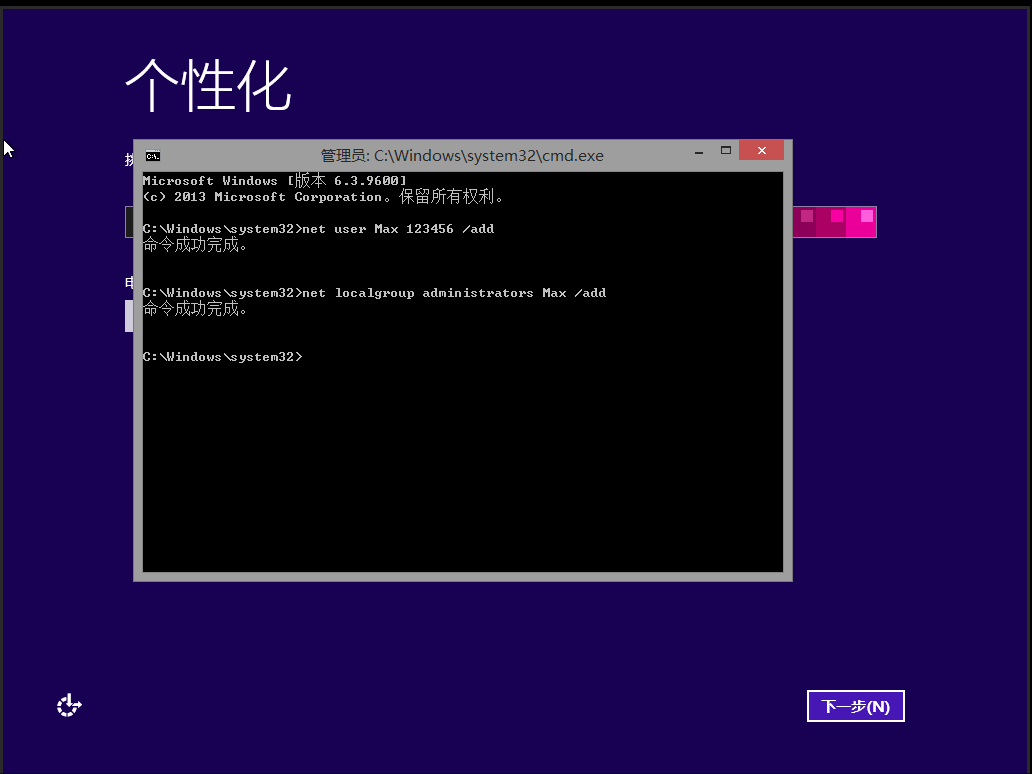
Task: Click the empty C:\Windows\system32> prompt line
Action: tap(222, 357)
